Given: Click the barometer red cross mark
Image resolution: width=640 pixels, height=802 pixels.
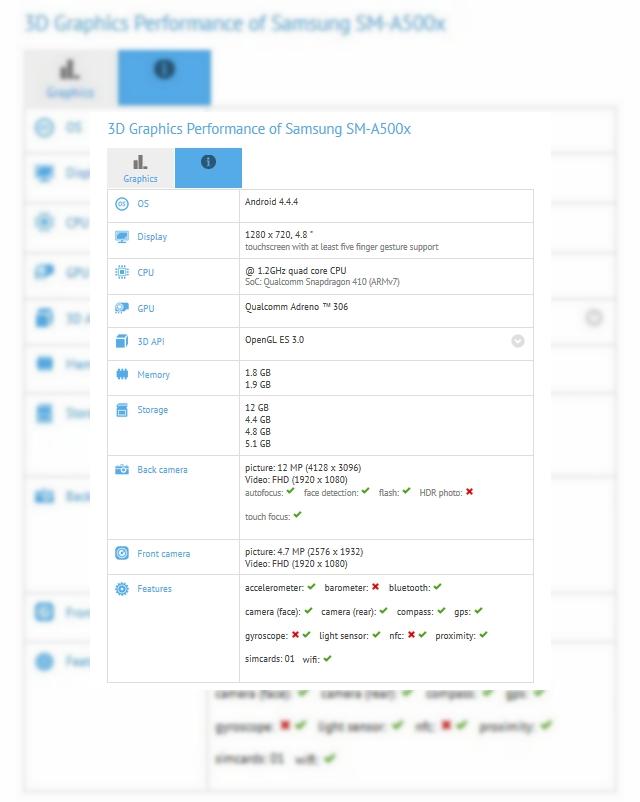Looking at the screenshot, I should (376, 587).
